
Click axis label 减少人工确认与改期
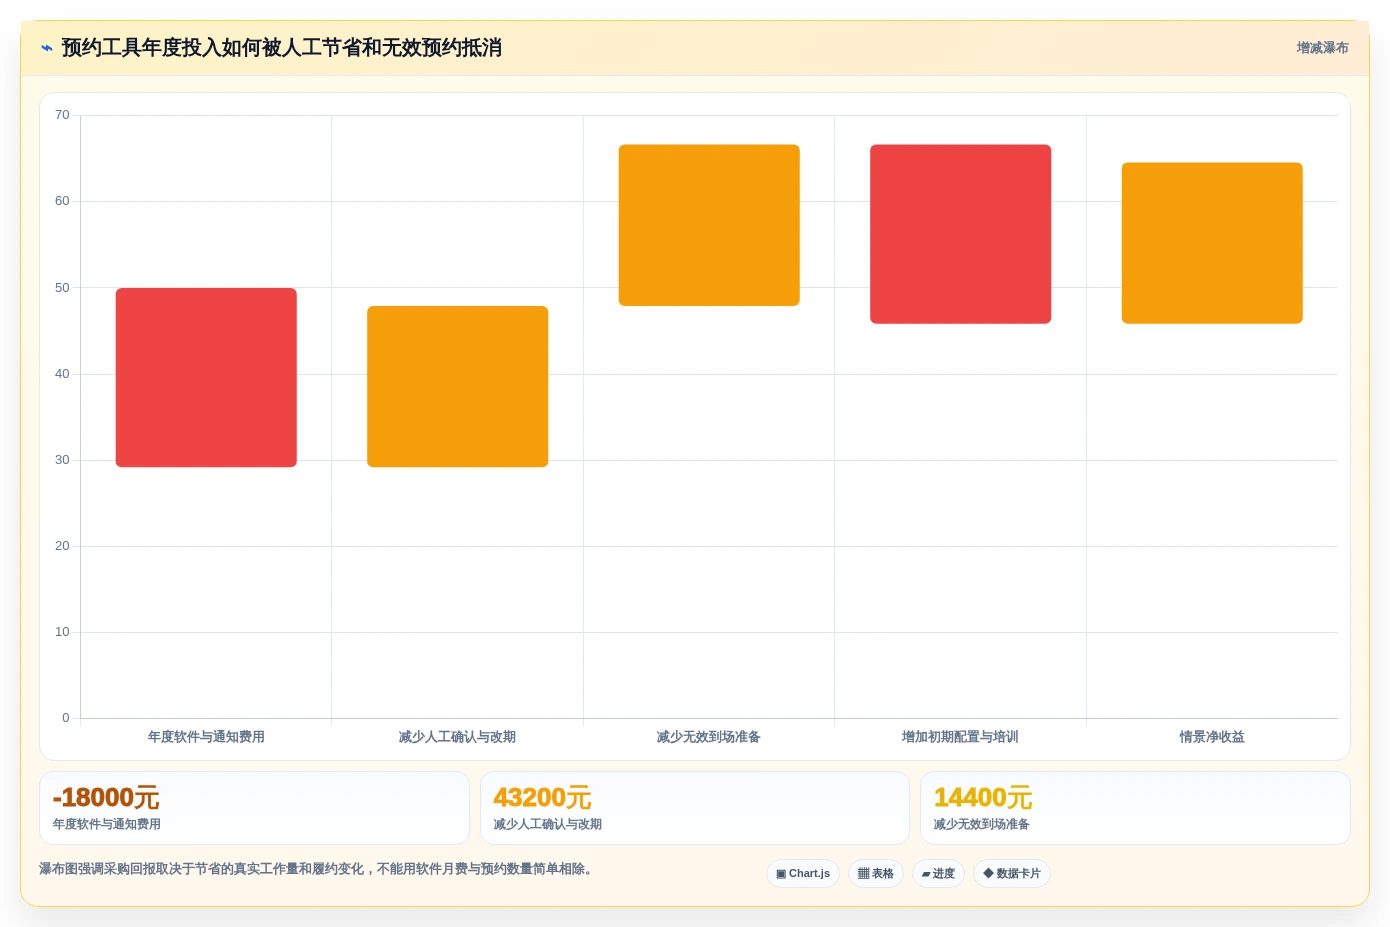pos(458,737)
